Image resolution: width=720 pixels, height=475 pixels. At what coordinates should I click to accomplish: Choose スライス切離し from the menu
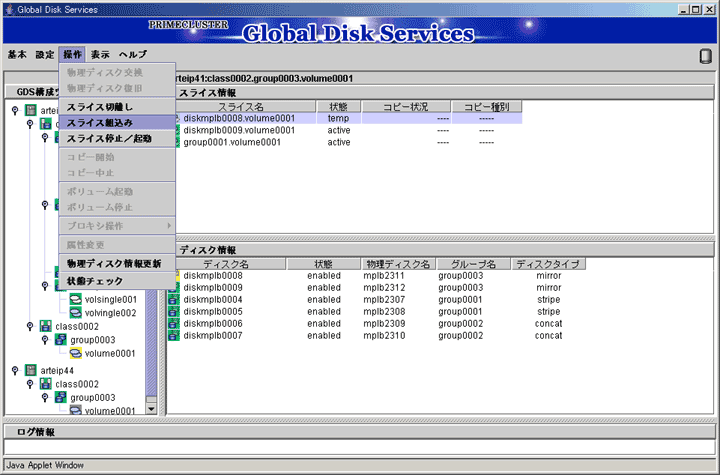117,107
